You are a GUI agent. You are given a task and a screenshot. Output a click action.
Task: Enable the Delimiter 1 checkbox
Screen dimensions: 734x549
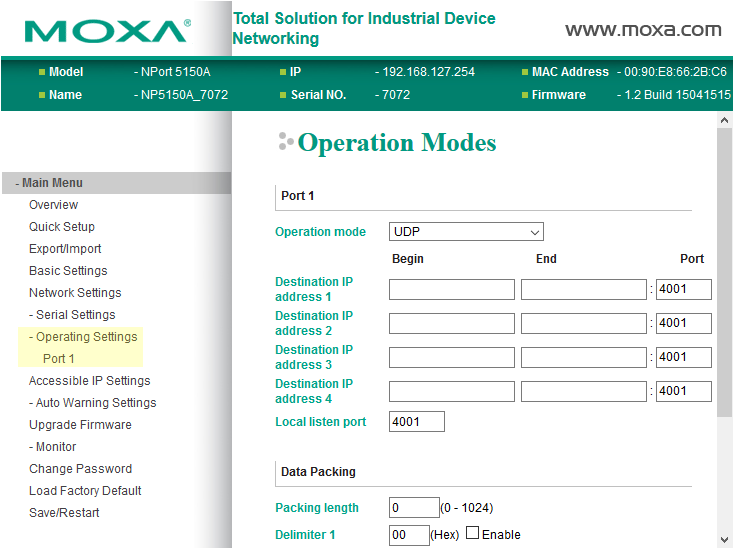[473, 534]
